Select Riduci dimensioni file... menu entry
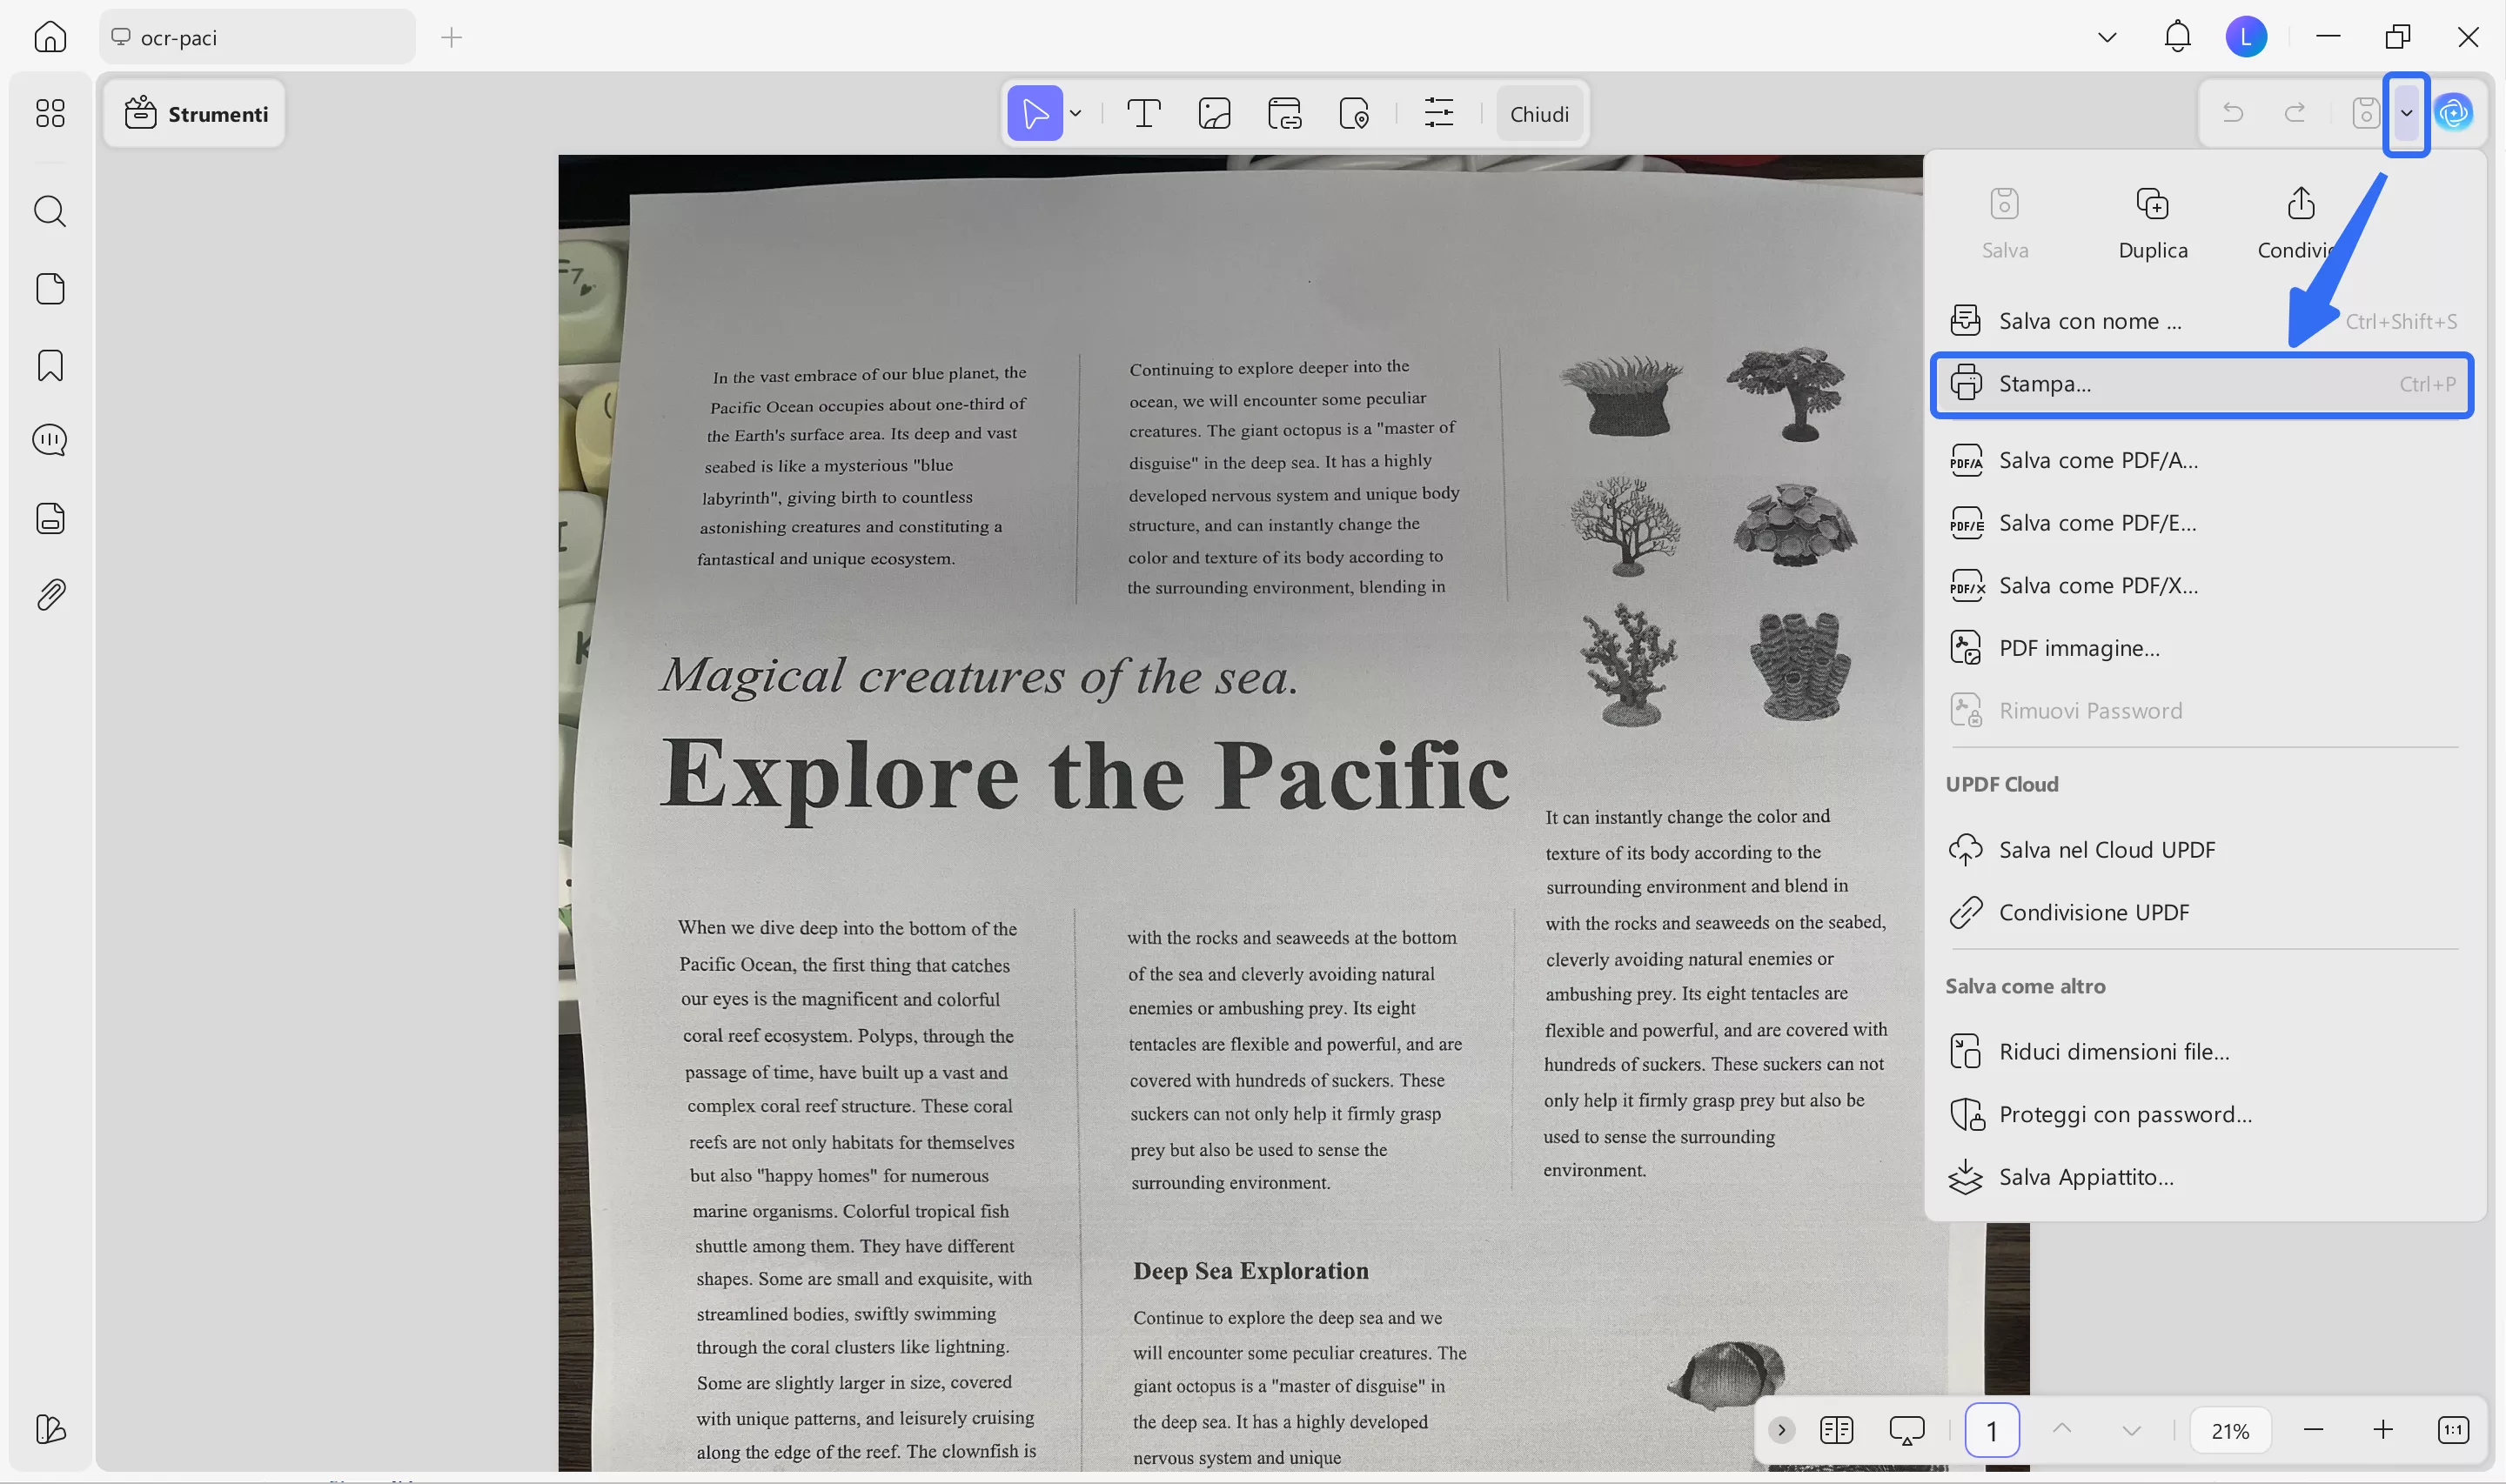Screen dimensions: 2506x1484 pyautogui.click(x=2113, y=1052)
